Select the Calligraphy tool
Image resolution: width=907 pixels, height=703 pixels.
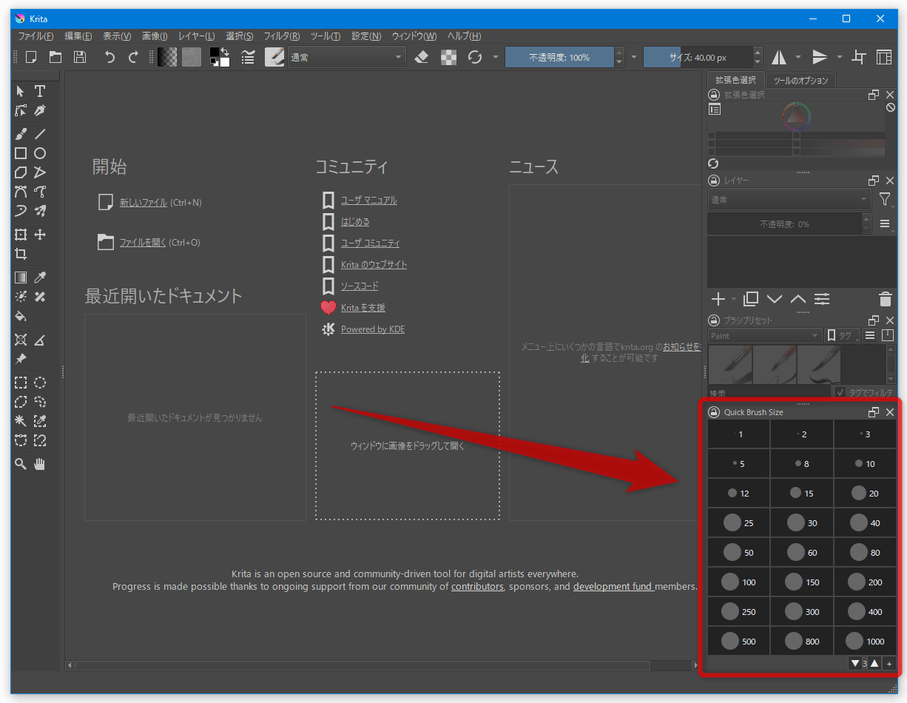pos(40,110)
